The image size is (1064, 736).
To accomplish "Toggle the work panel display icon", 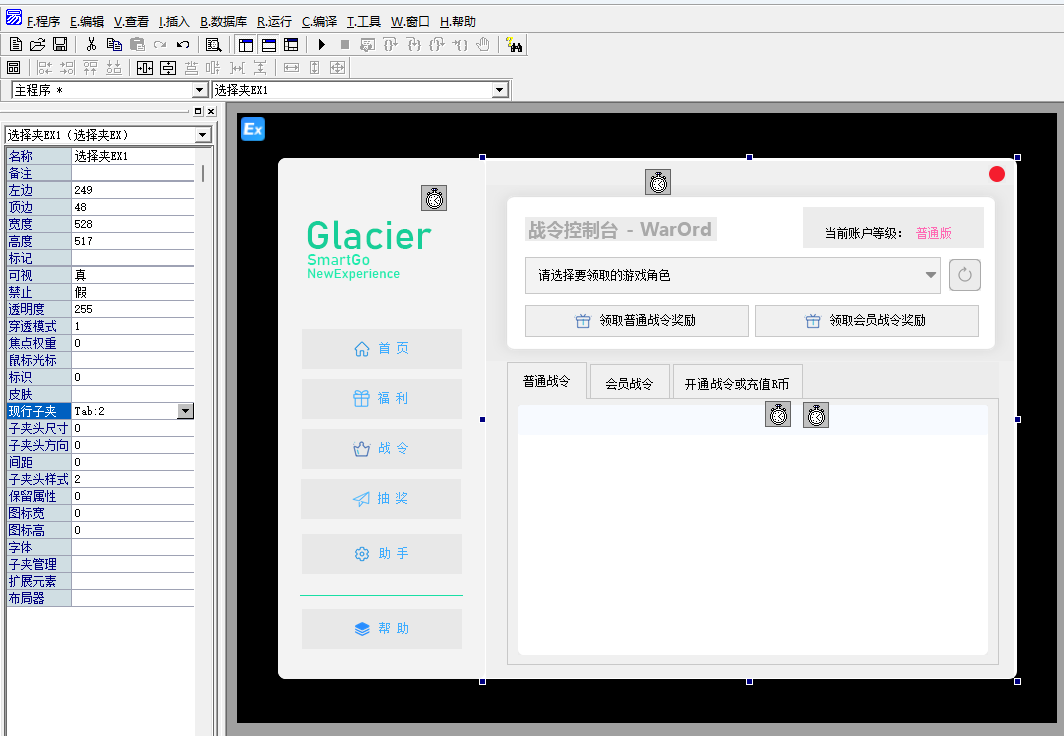I will [x=246, y=45].
